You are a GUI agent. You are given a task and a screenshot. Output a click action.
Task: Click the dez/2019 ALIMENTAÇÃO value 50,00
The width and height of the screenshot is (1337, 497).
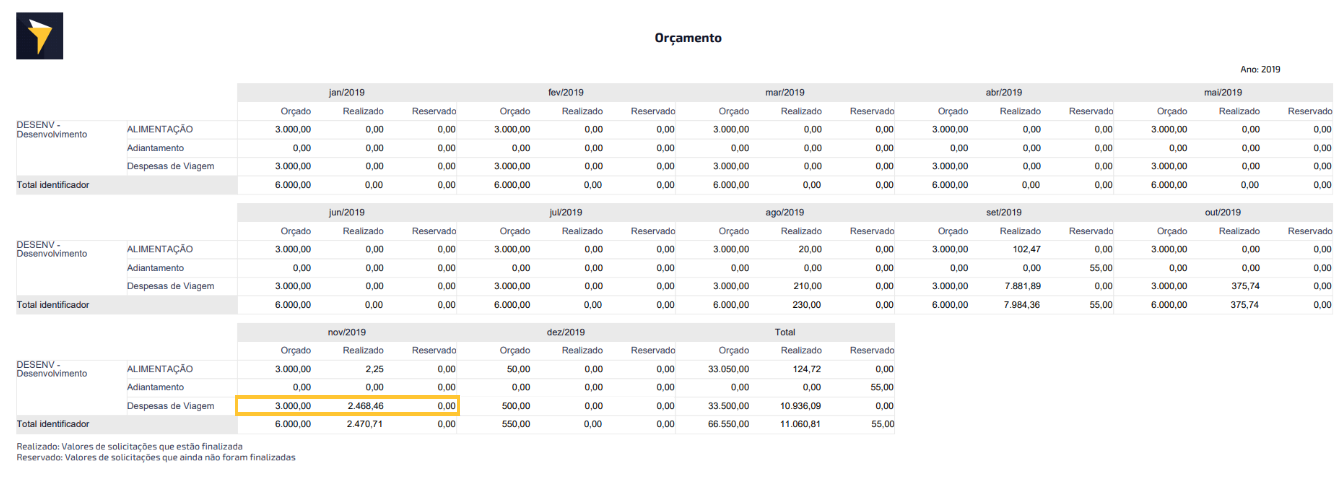pos(518,369)
